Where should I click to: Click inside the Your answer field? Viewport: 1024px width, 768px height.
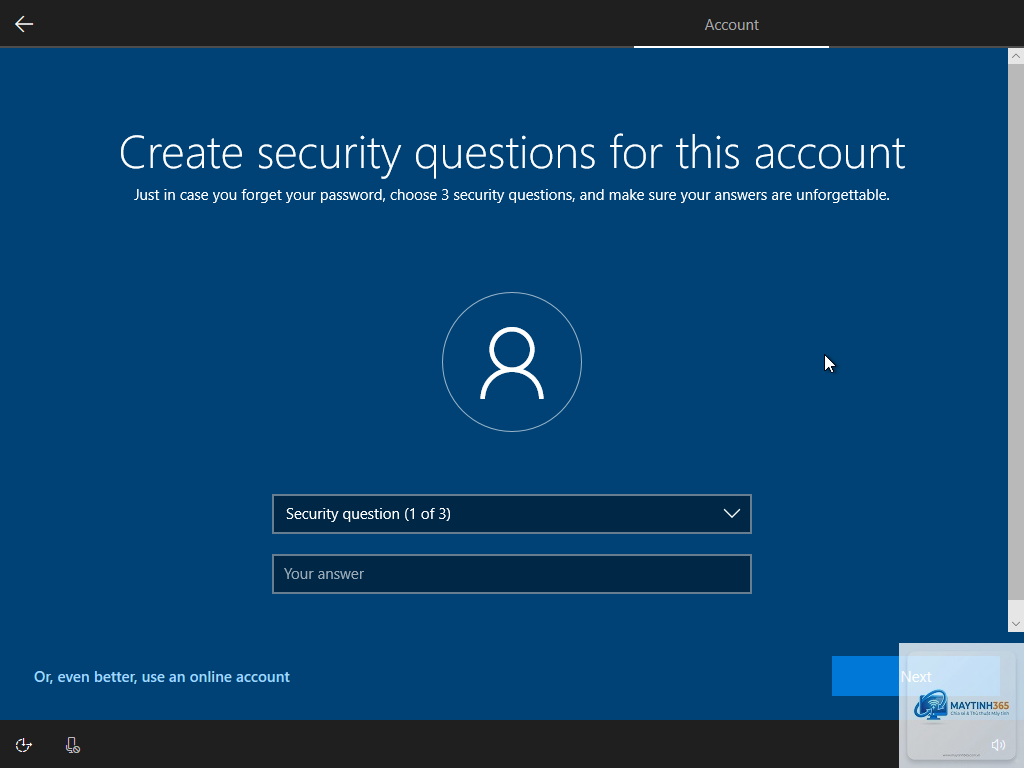point(512,574)
